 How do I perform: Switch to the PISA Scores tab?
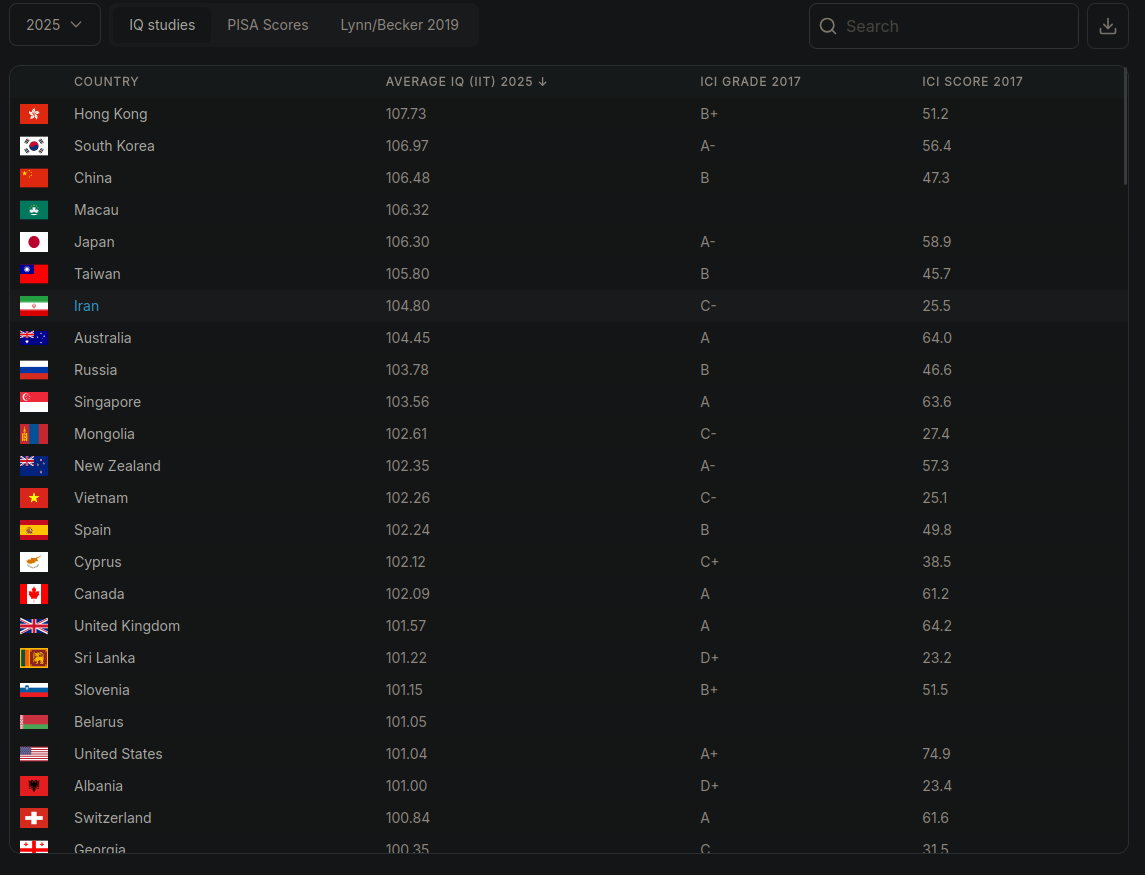pos(268,25)
